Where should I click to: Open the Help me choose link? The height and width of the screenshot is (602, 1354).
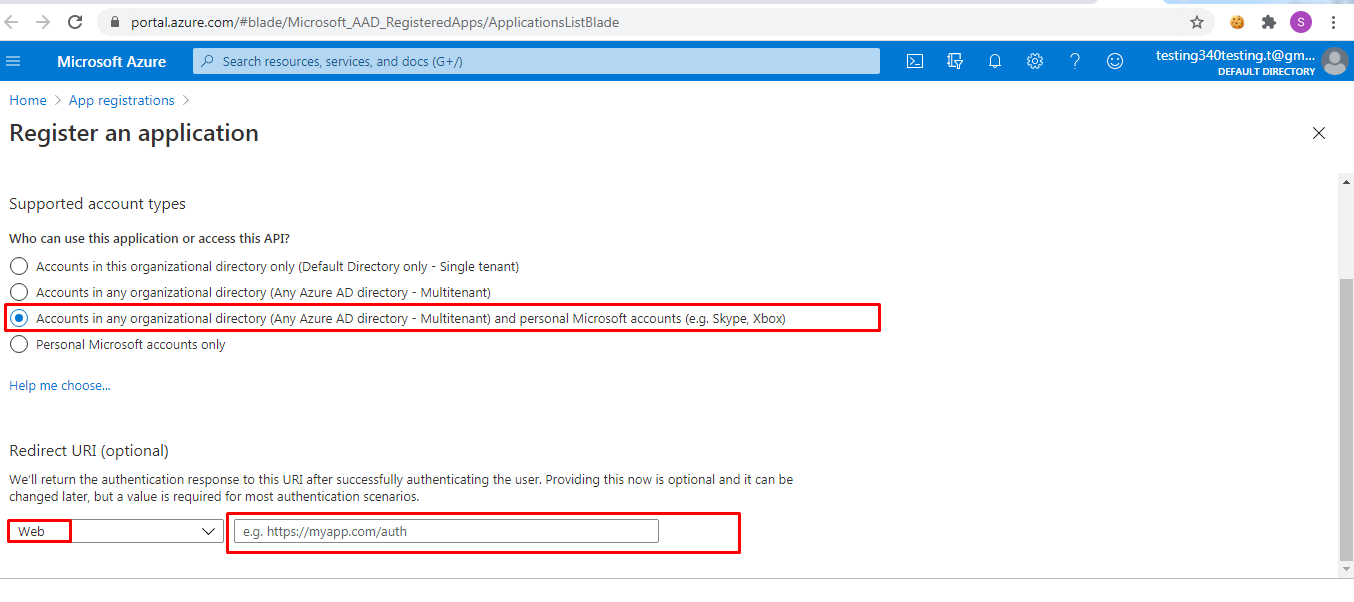(60, 385)
